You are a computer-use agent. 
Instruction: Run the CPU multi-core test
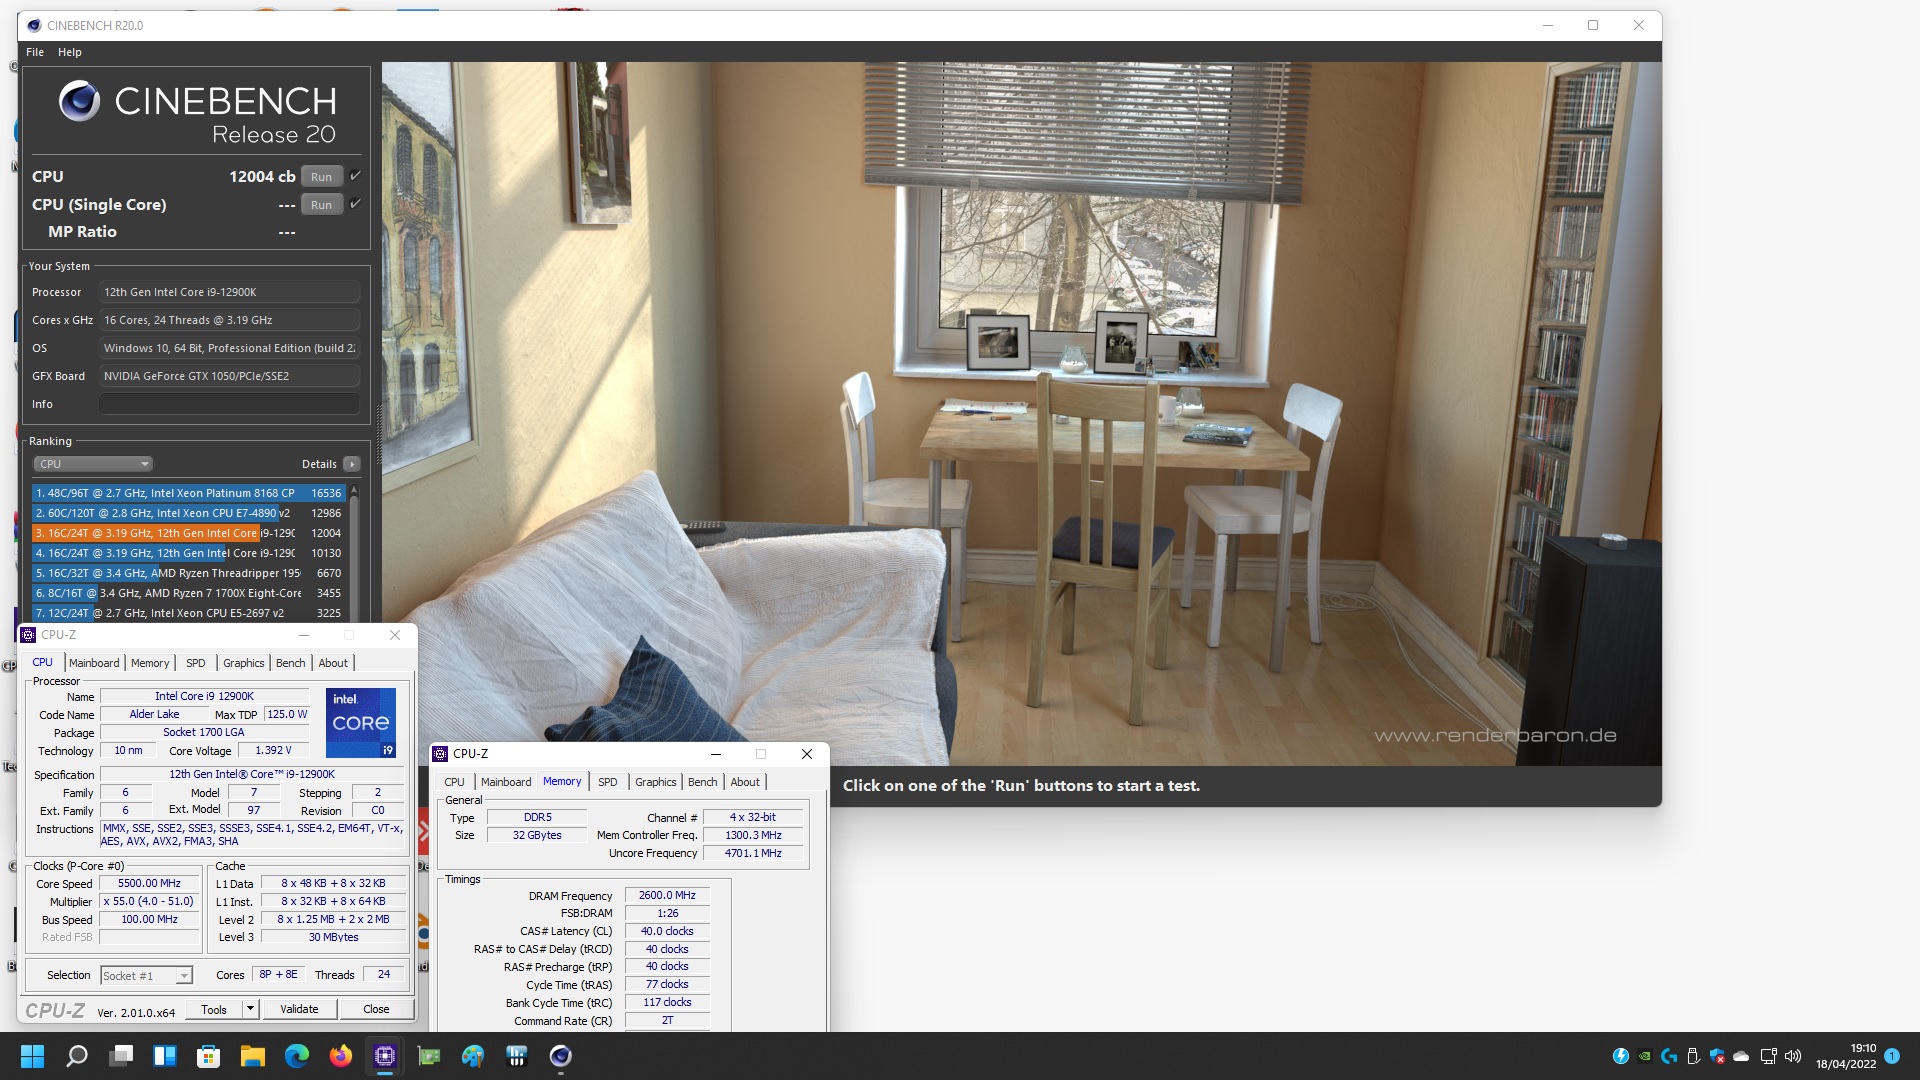[322, 176]
